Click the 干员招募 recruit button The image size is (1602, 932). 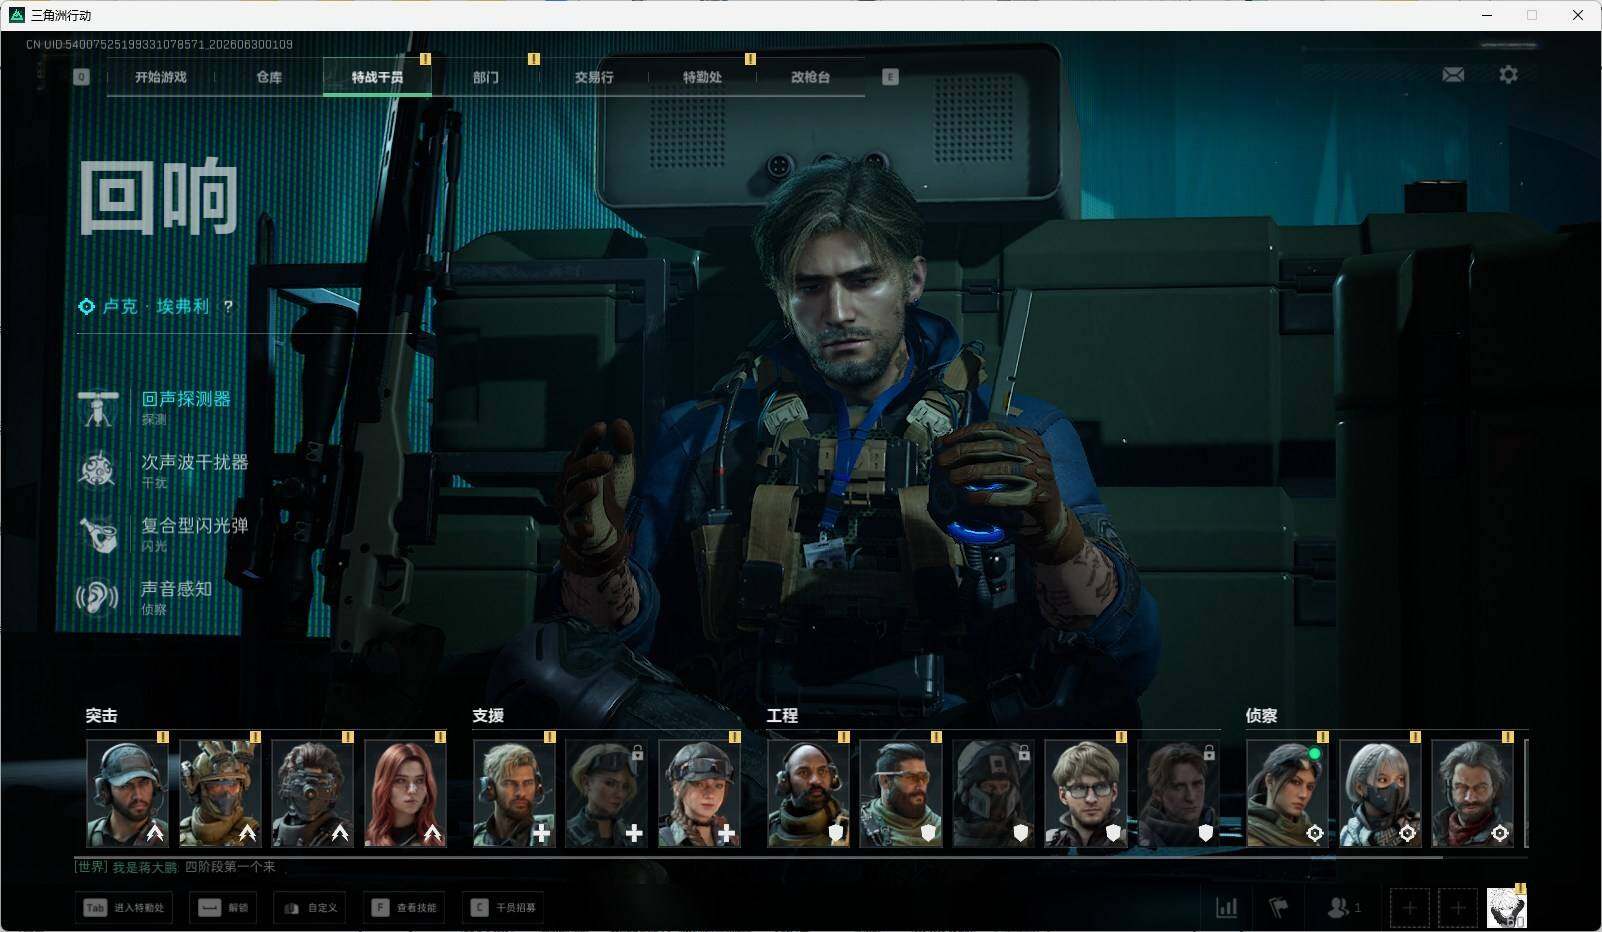[504, 908]
